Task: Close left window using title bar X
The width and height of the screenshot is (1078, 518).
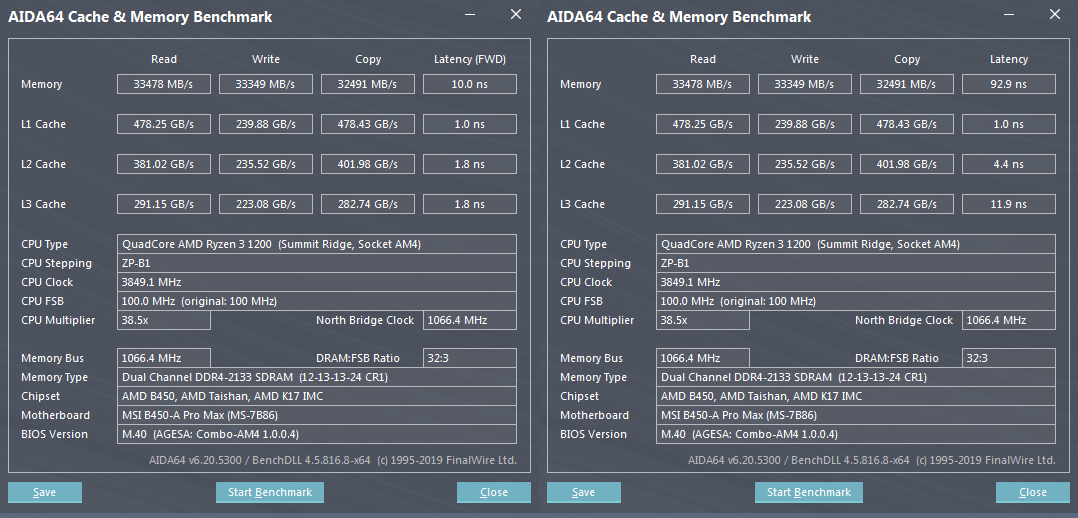Action: point(516,15)
